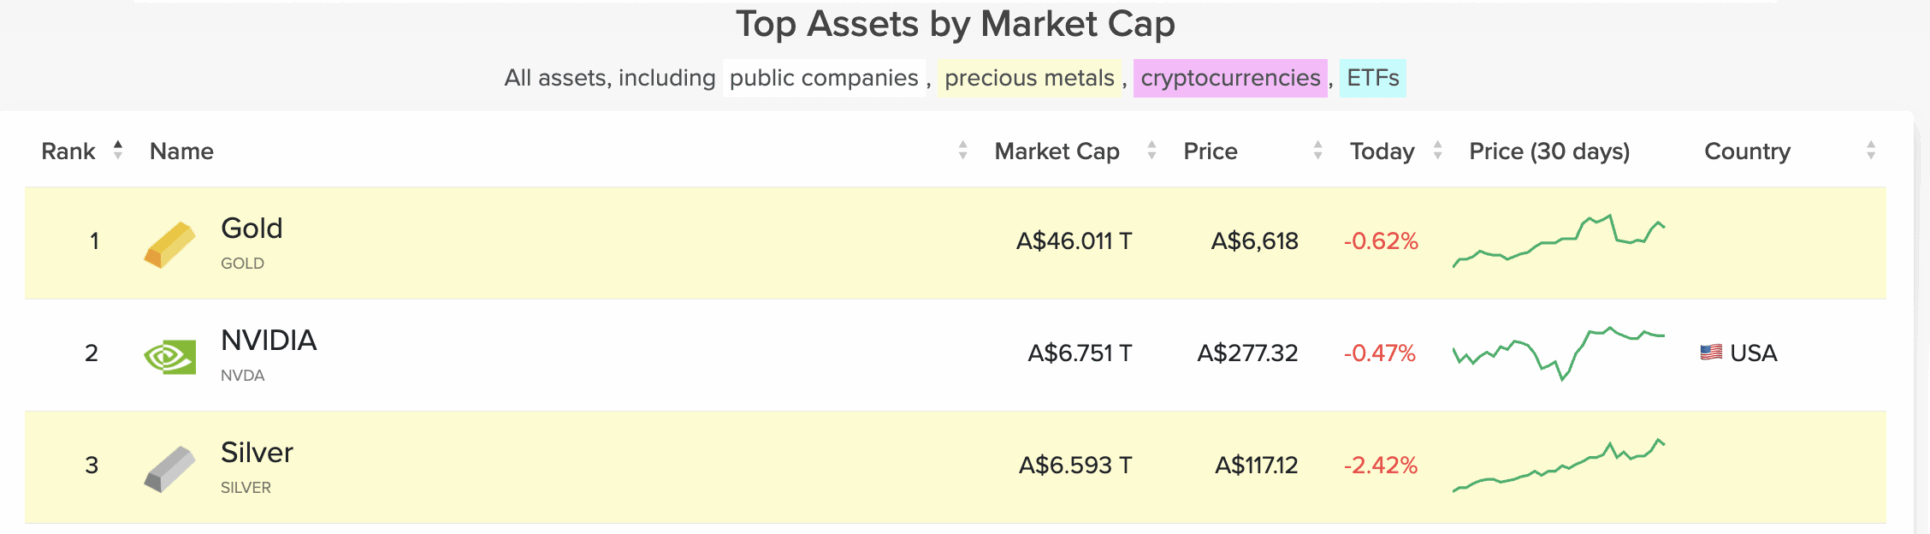
Task: Sort by Country column arrows
Action: coord(1870,150)
